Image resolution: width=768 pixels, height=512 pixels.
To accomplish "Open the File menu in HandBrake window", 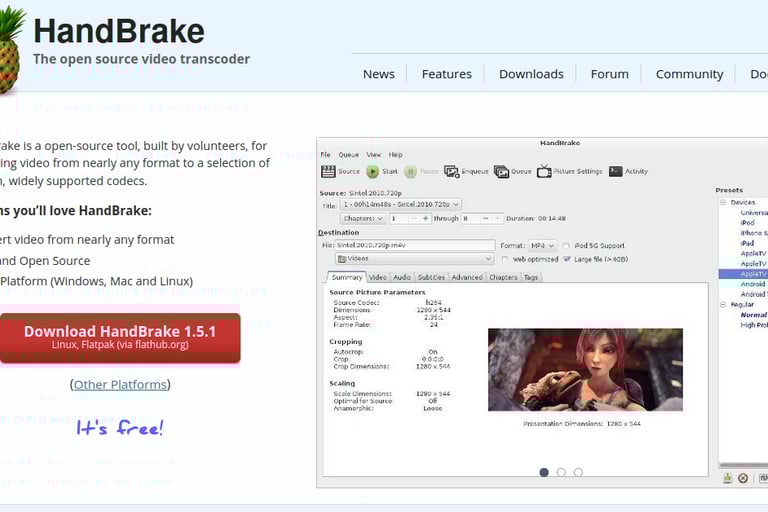I will coord(326,155).
